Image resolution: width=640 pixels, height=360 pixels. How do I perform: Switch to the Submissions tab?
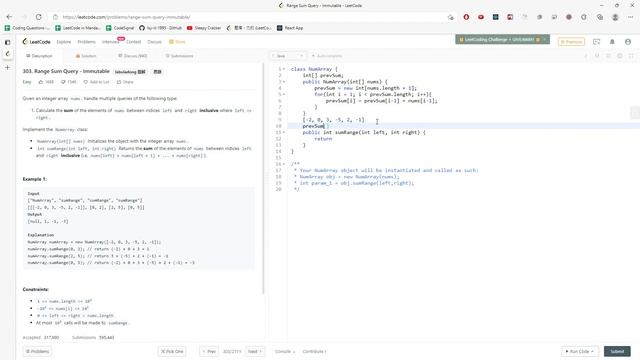180,56
